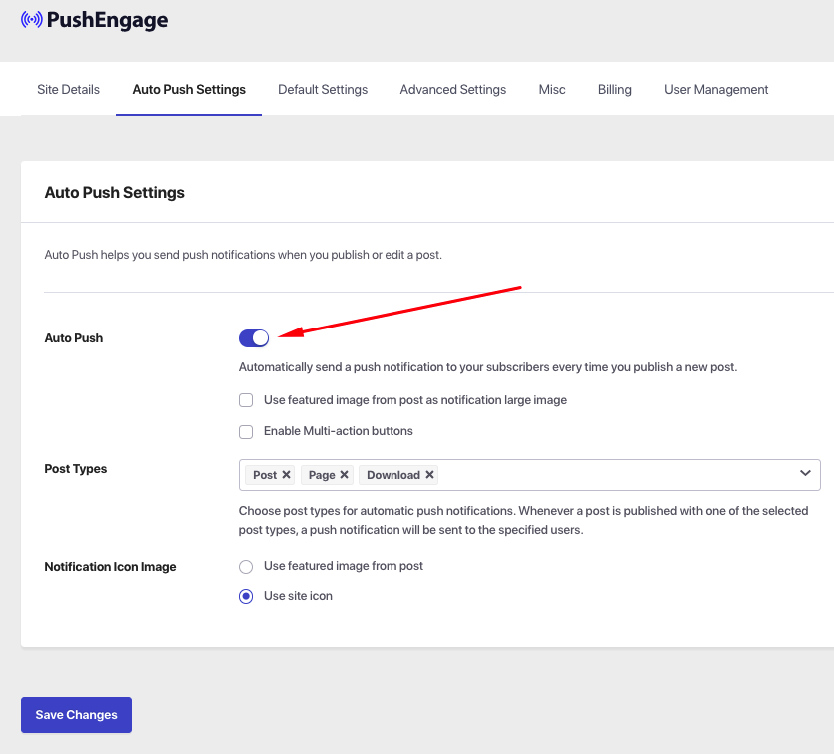Select the Auto Push Settings tab

(x=189, y=90)
